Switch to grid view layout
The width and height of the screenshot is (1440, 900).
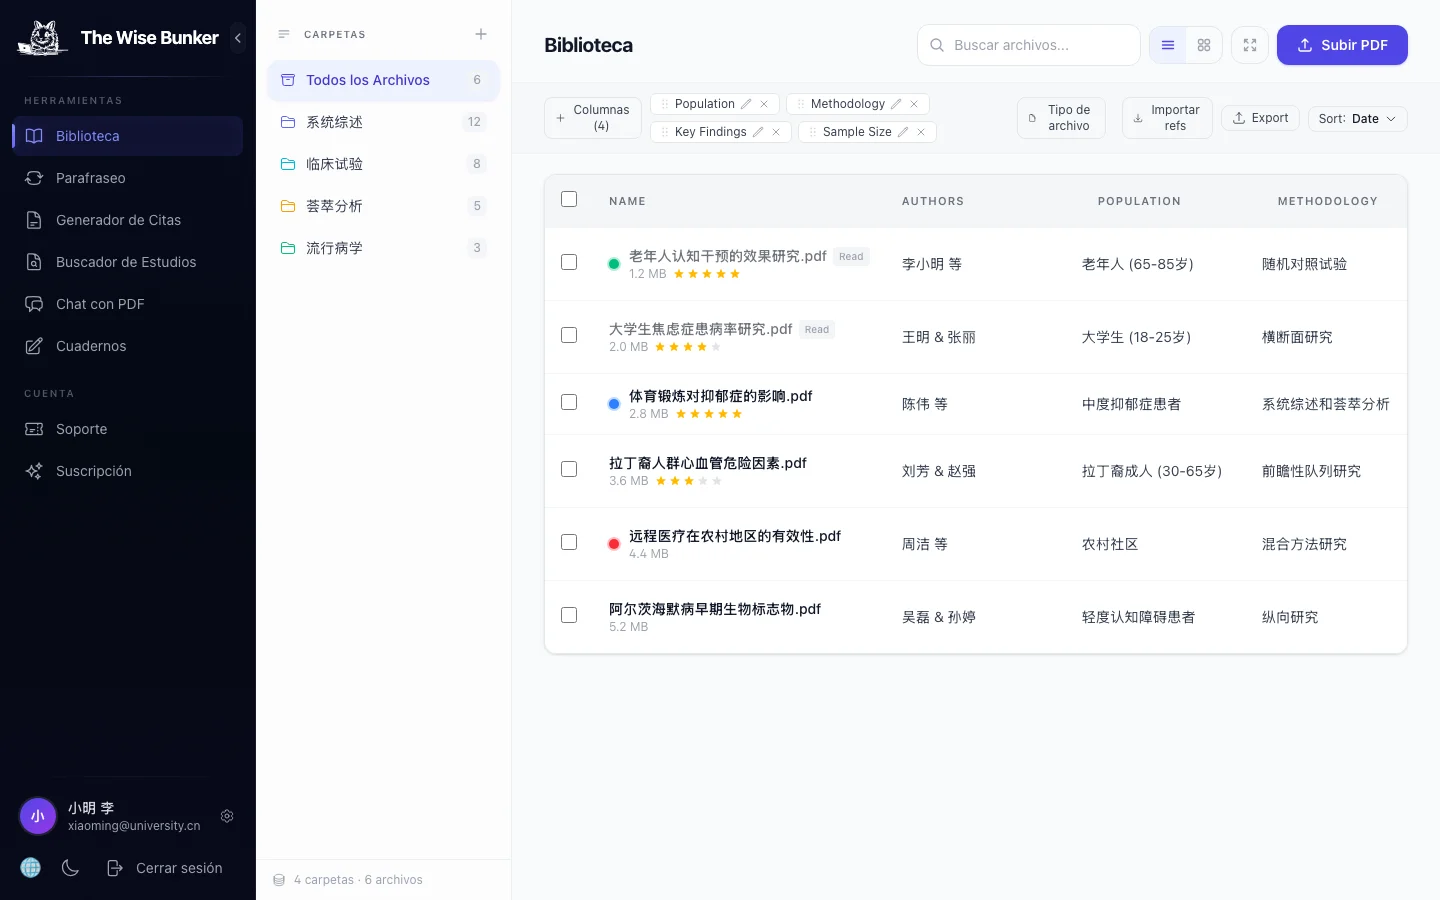point(1204,45)
